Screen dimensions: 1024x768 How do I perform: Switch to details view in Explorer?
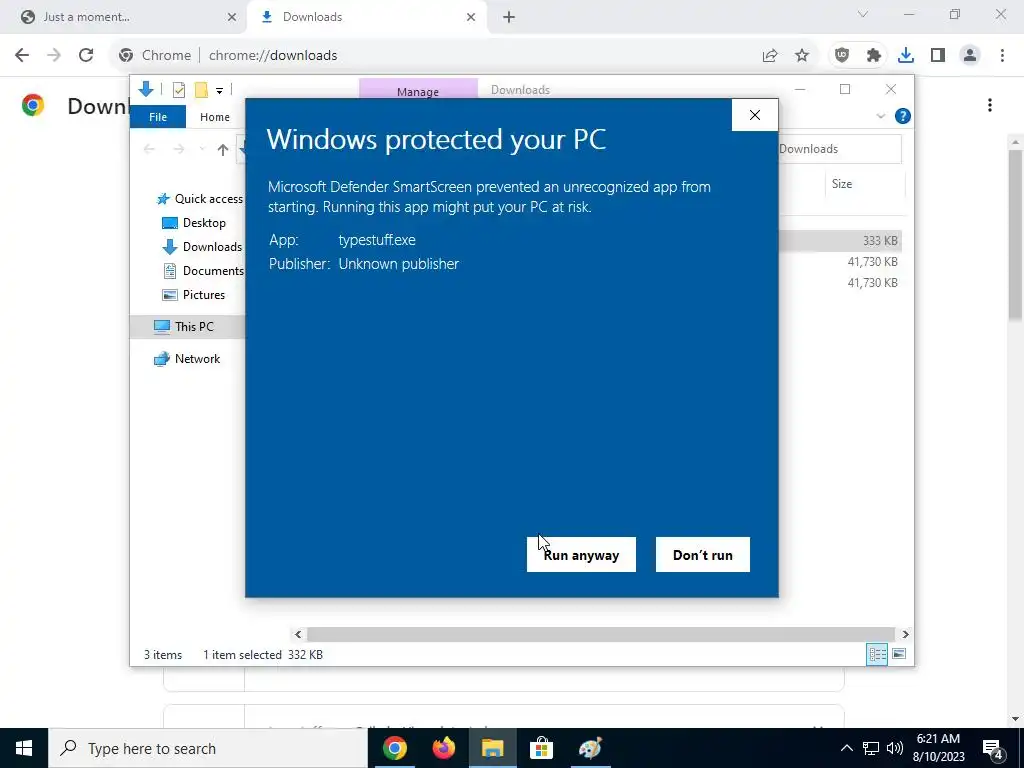(877, 654)
